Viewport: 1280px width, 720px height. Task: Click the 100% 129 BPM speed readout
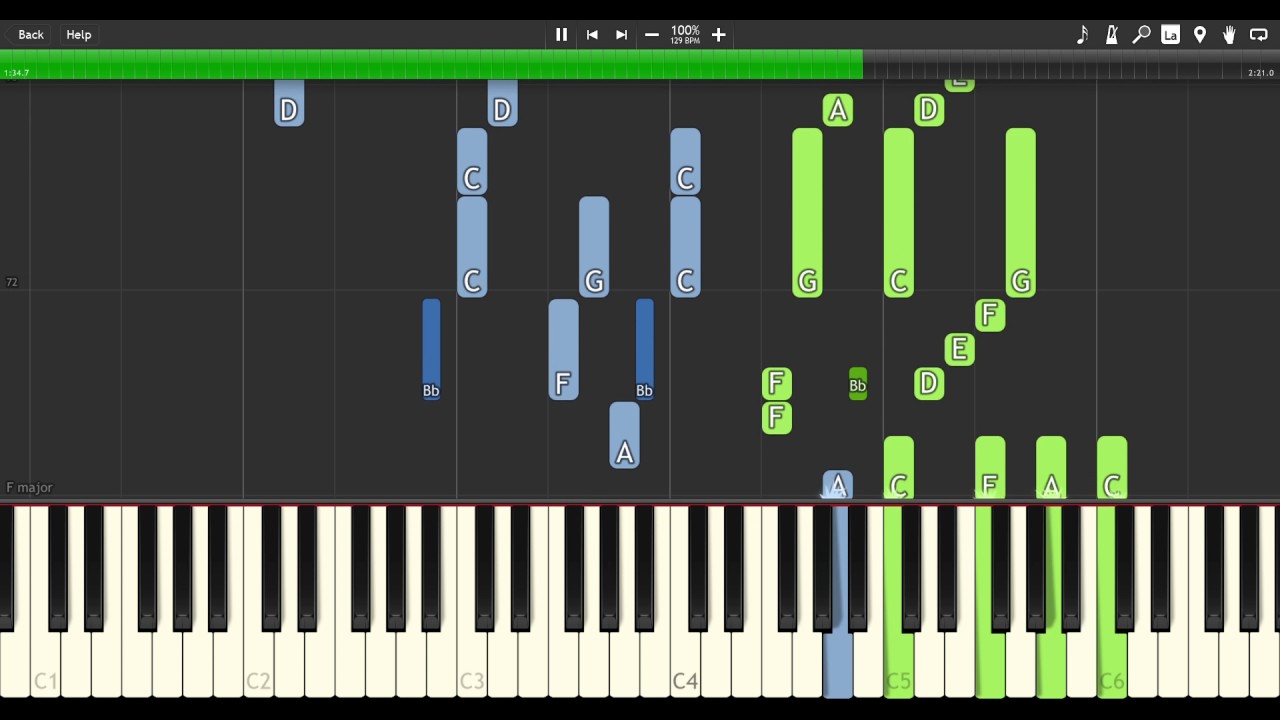coord(685,35)
